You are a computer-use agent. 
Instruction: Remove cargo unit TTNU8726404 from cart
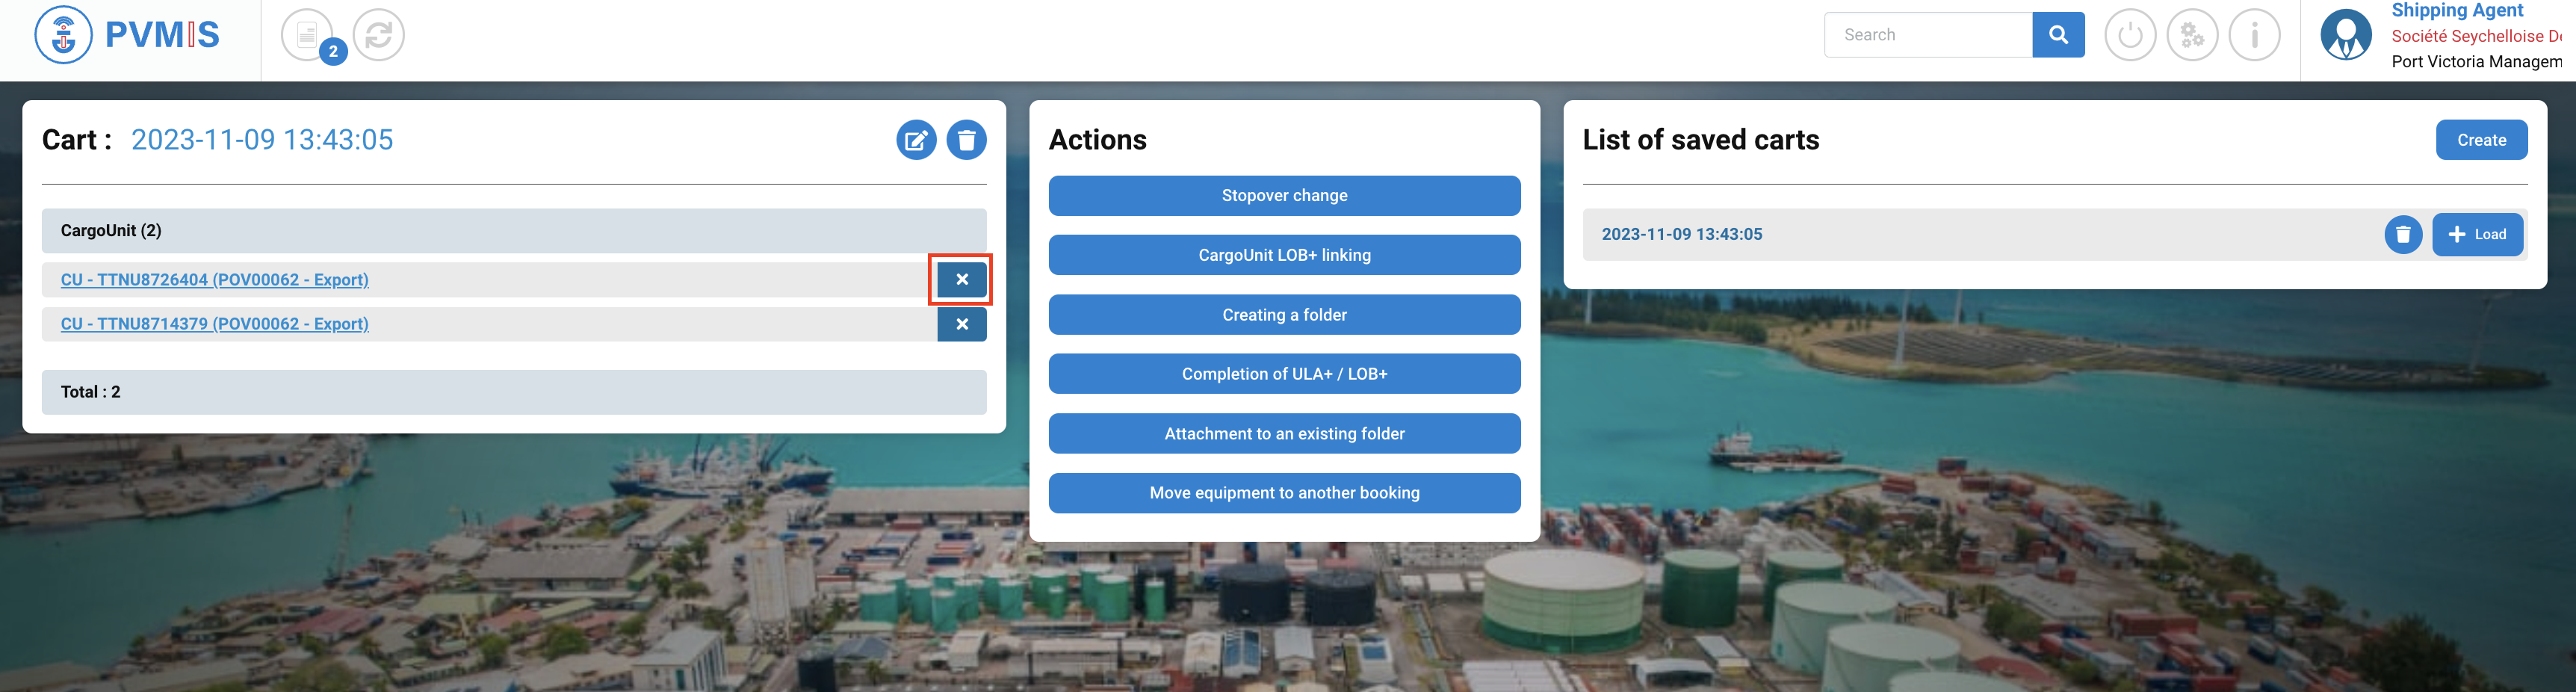pyautogui.click(x=961, y=280)
